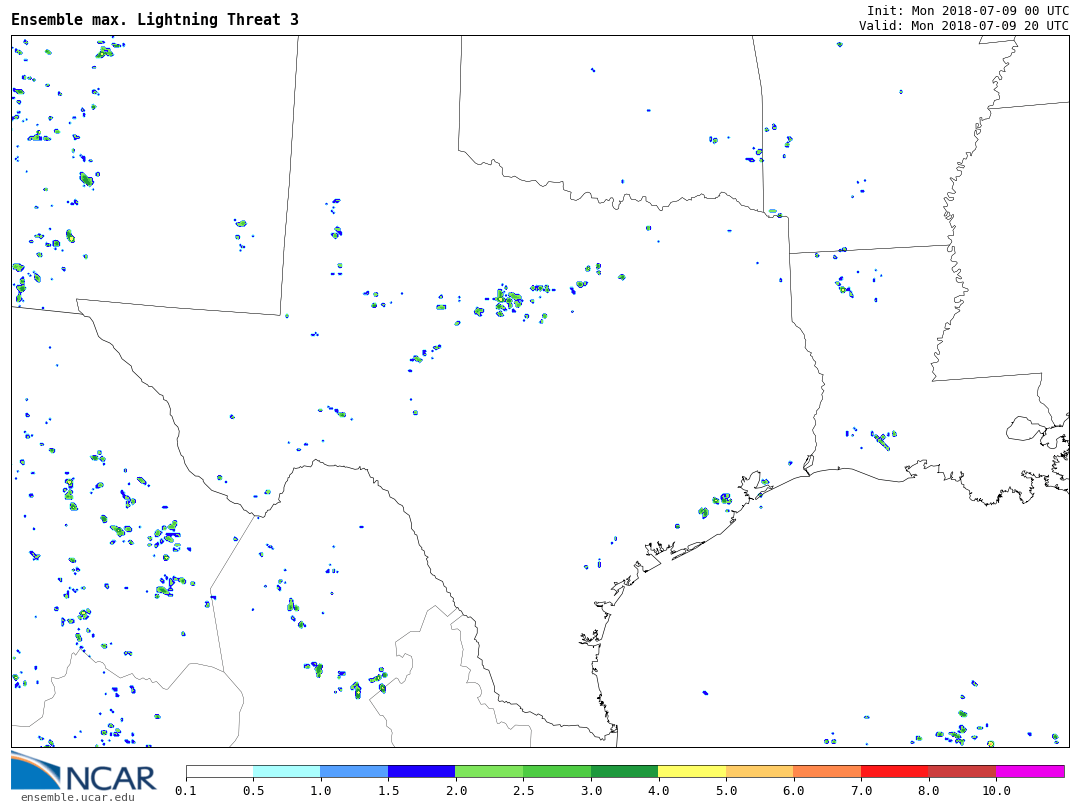The width and height of the screenshot is (1080, 810).
Task: Pick the yellow 4.0–5.0 colorbar swatch
Action: [692, 771]
